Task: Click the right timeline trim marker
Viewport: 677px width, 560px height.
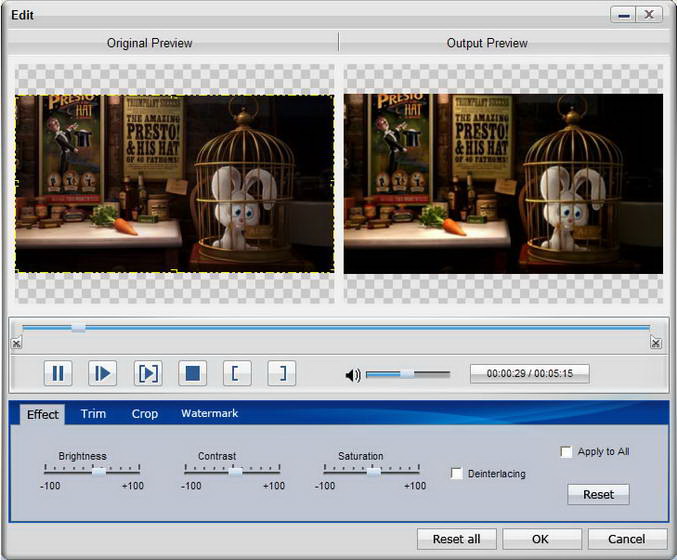Action: 655,343
